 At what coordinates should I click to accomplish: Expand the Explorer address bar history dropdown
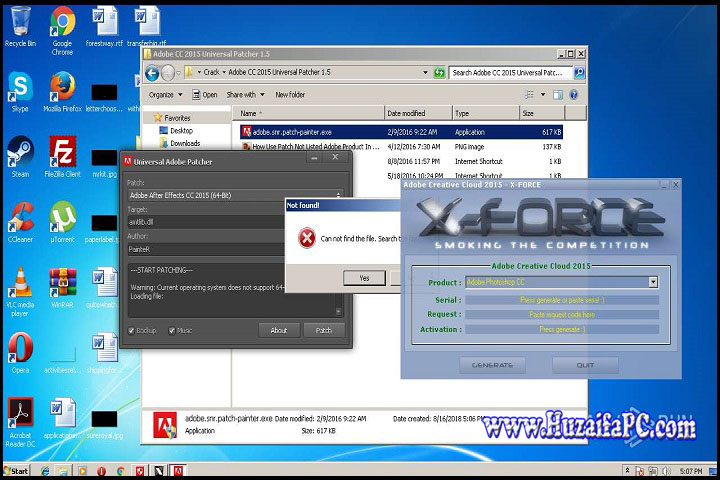click(x=425, y=73)
